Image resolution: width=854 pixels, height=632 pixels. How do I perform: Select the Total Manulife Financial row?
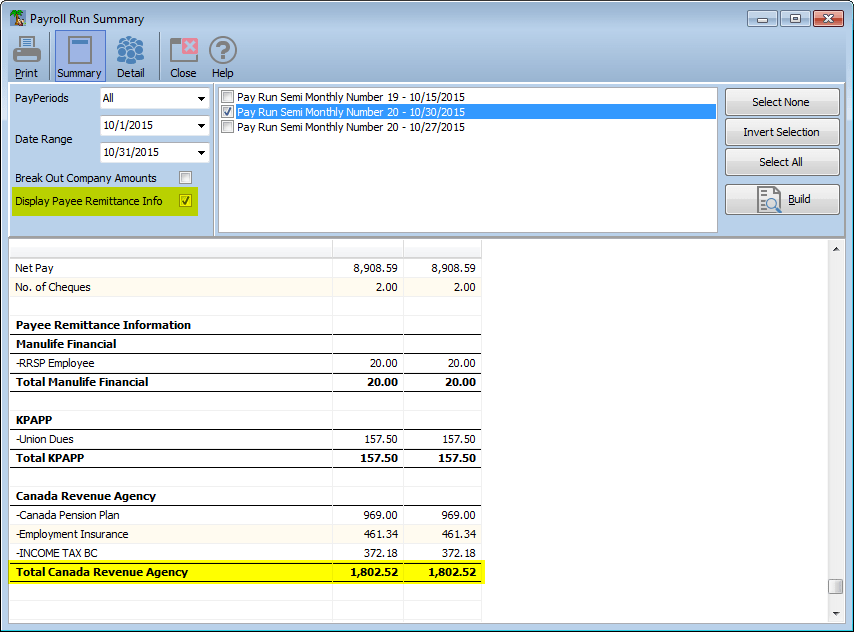point(245,382)
